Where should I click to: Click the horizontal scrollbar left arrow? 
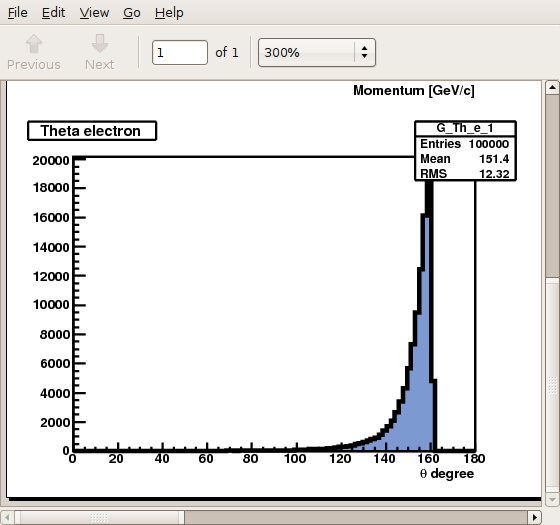[7, 517]
